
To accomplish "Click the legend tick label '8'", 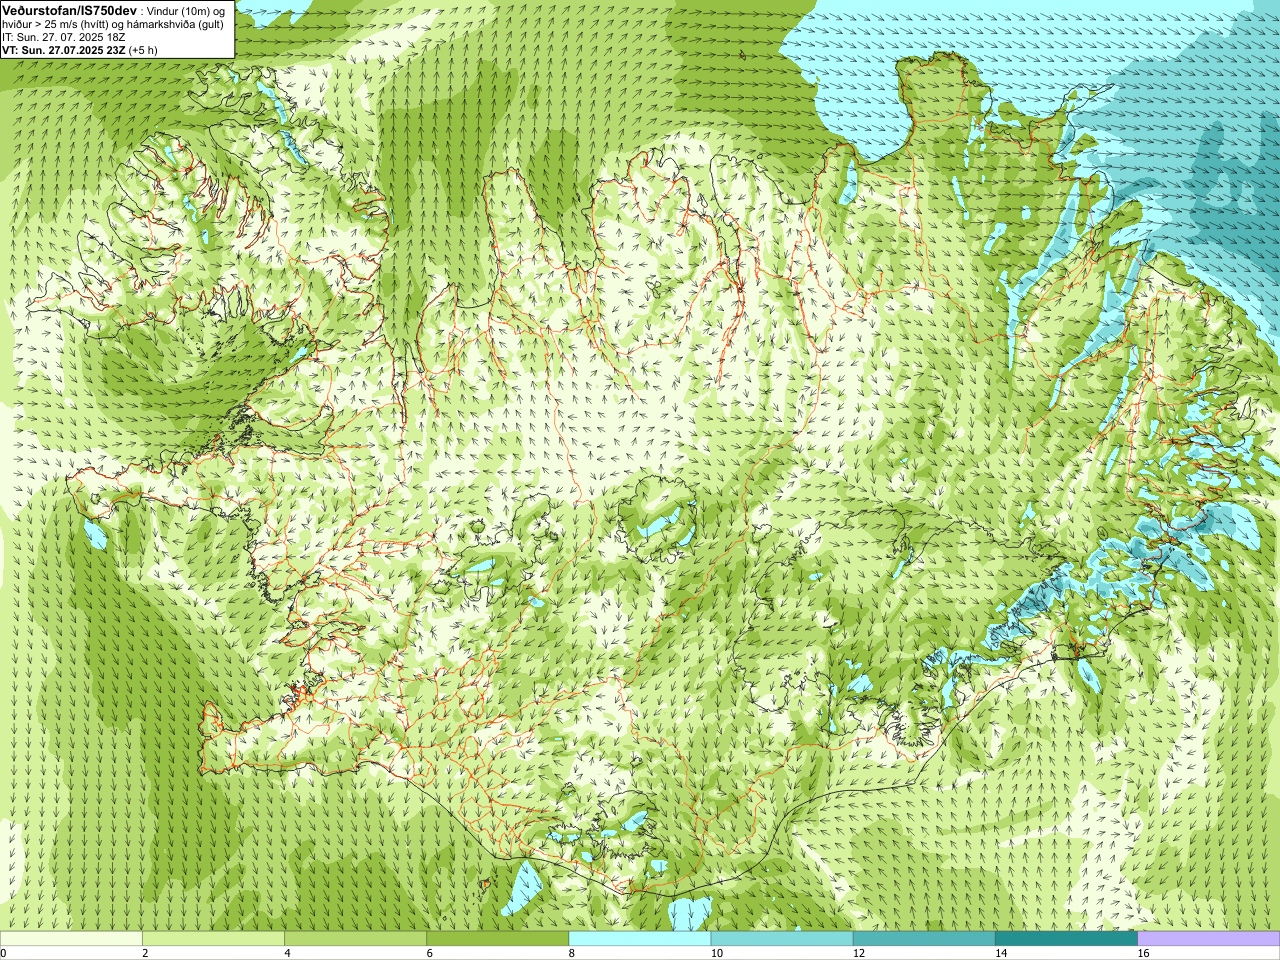I will [571, 953].
